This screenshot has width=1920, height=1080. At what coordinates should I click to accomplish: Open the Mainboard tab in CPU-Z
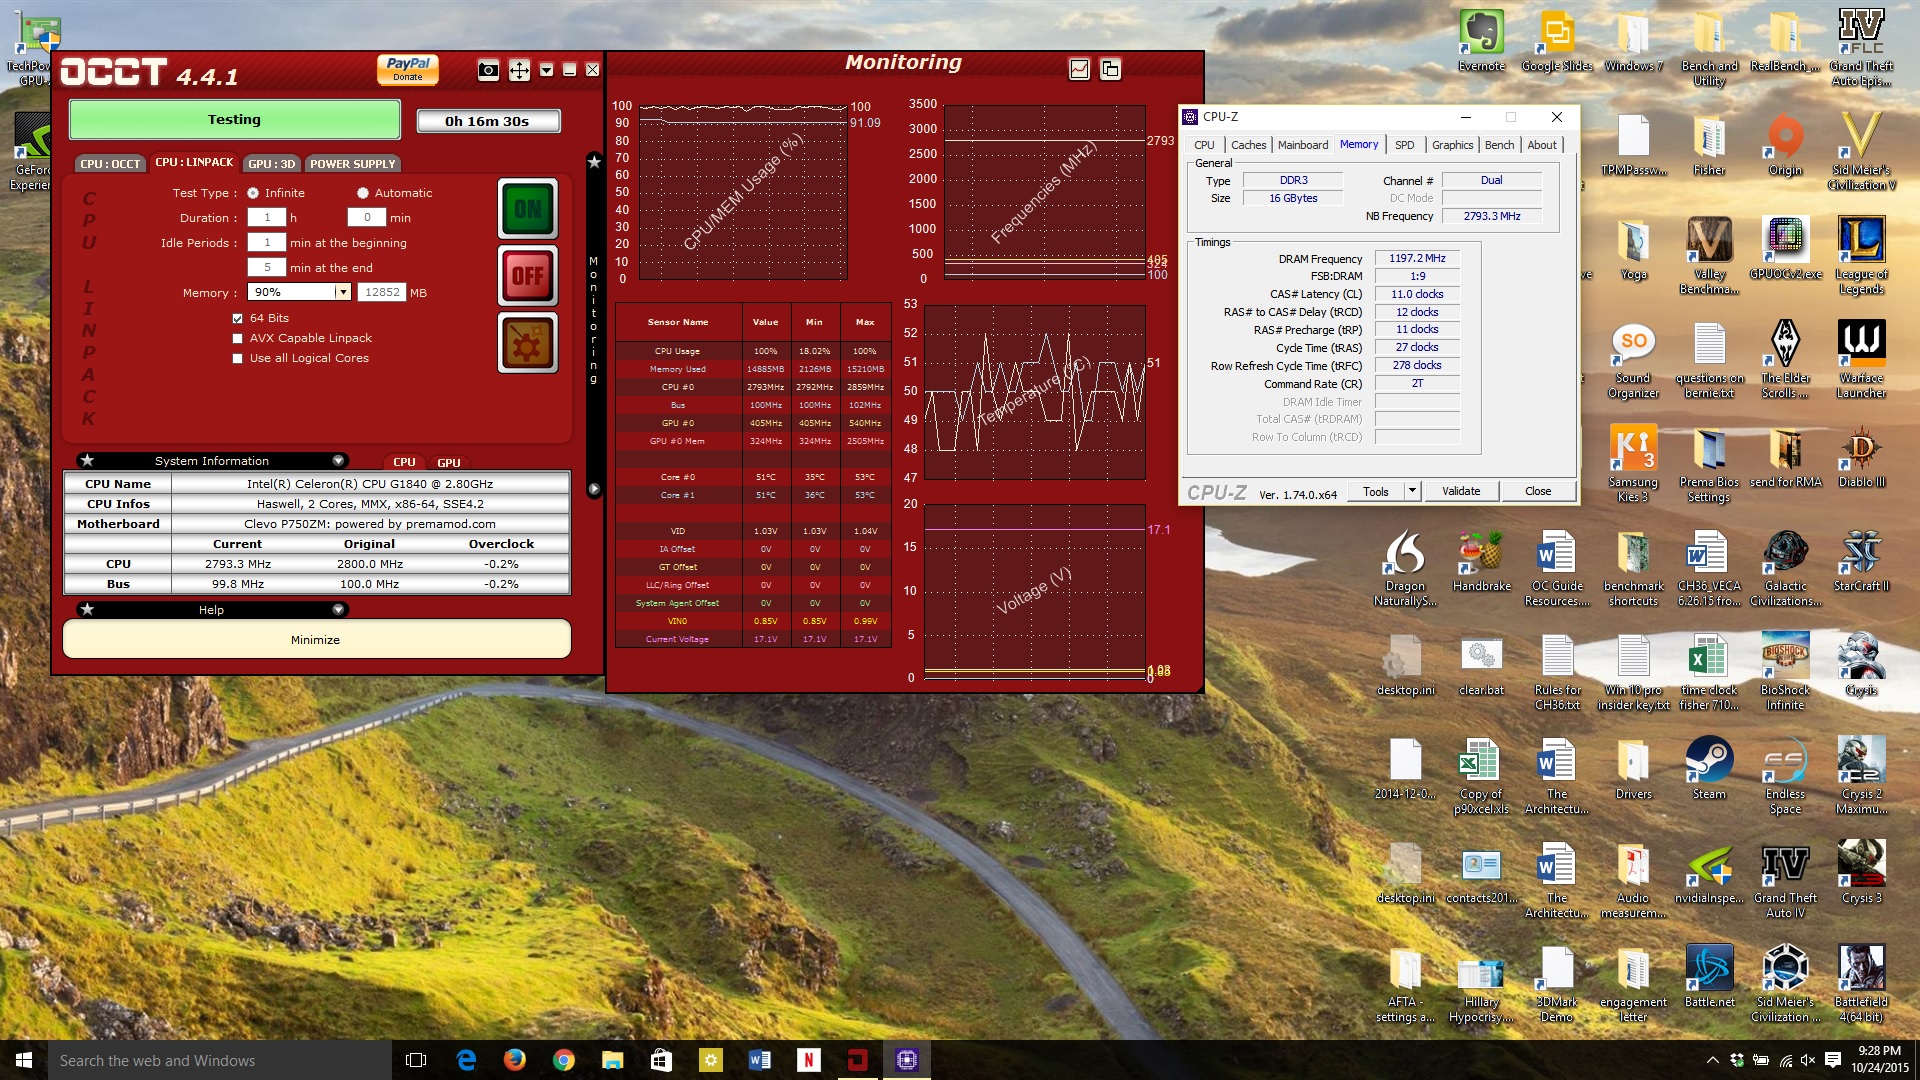[x=1303, y=145]
